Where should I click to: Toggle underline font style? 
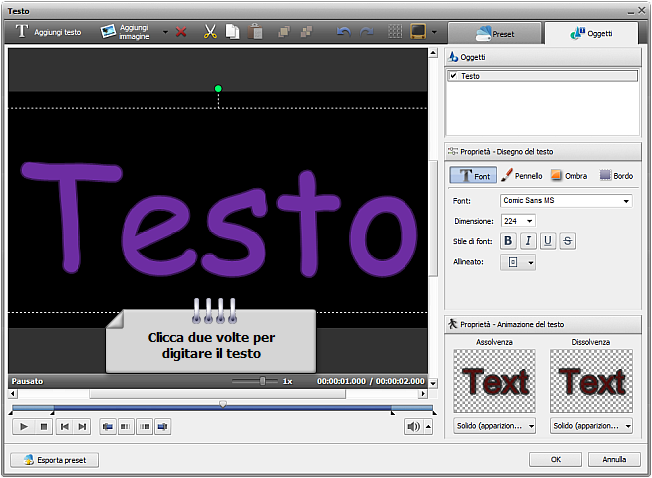coord(548,240)
